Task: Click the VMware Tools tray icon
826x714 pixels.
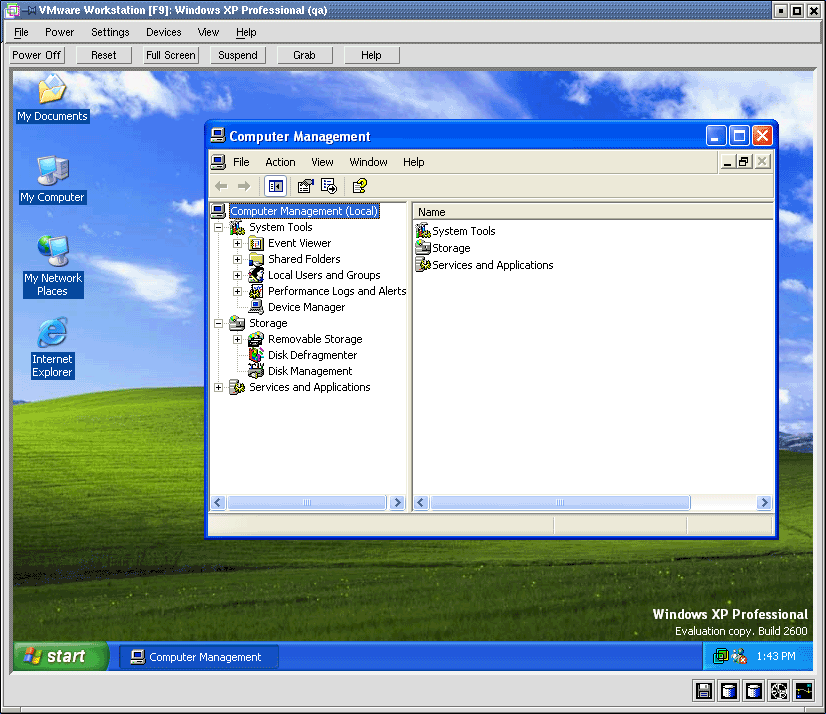Action: (x=720, y=656)
